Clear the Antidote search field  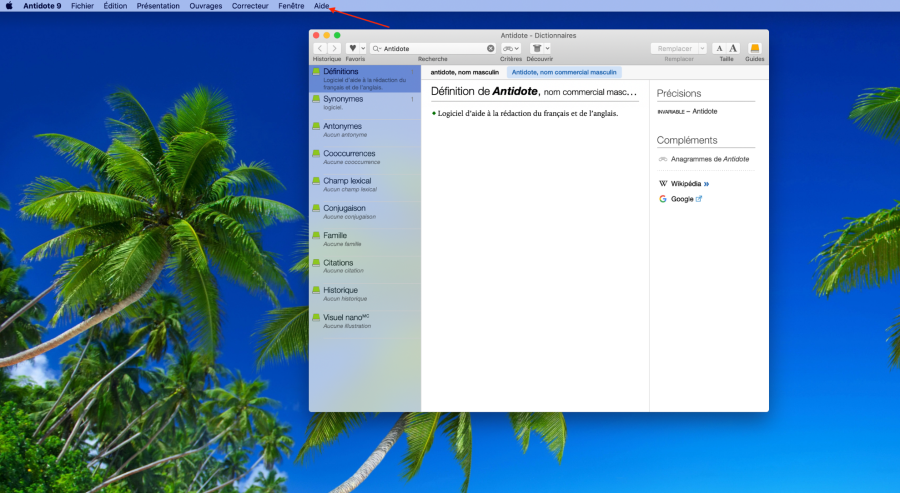pos(490,49)
